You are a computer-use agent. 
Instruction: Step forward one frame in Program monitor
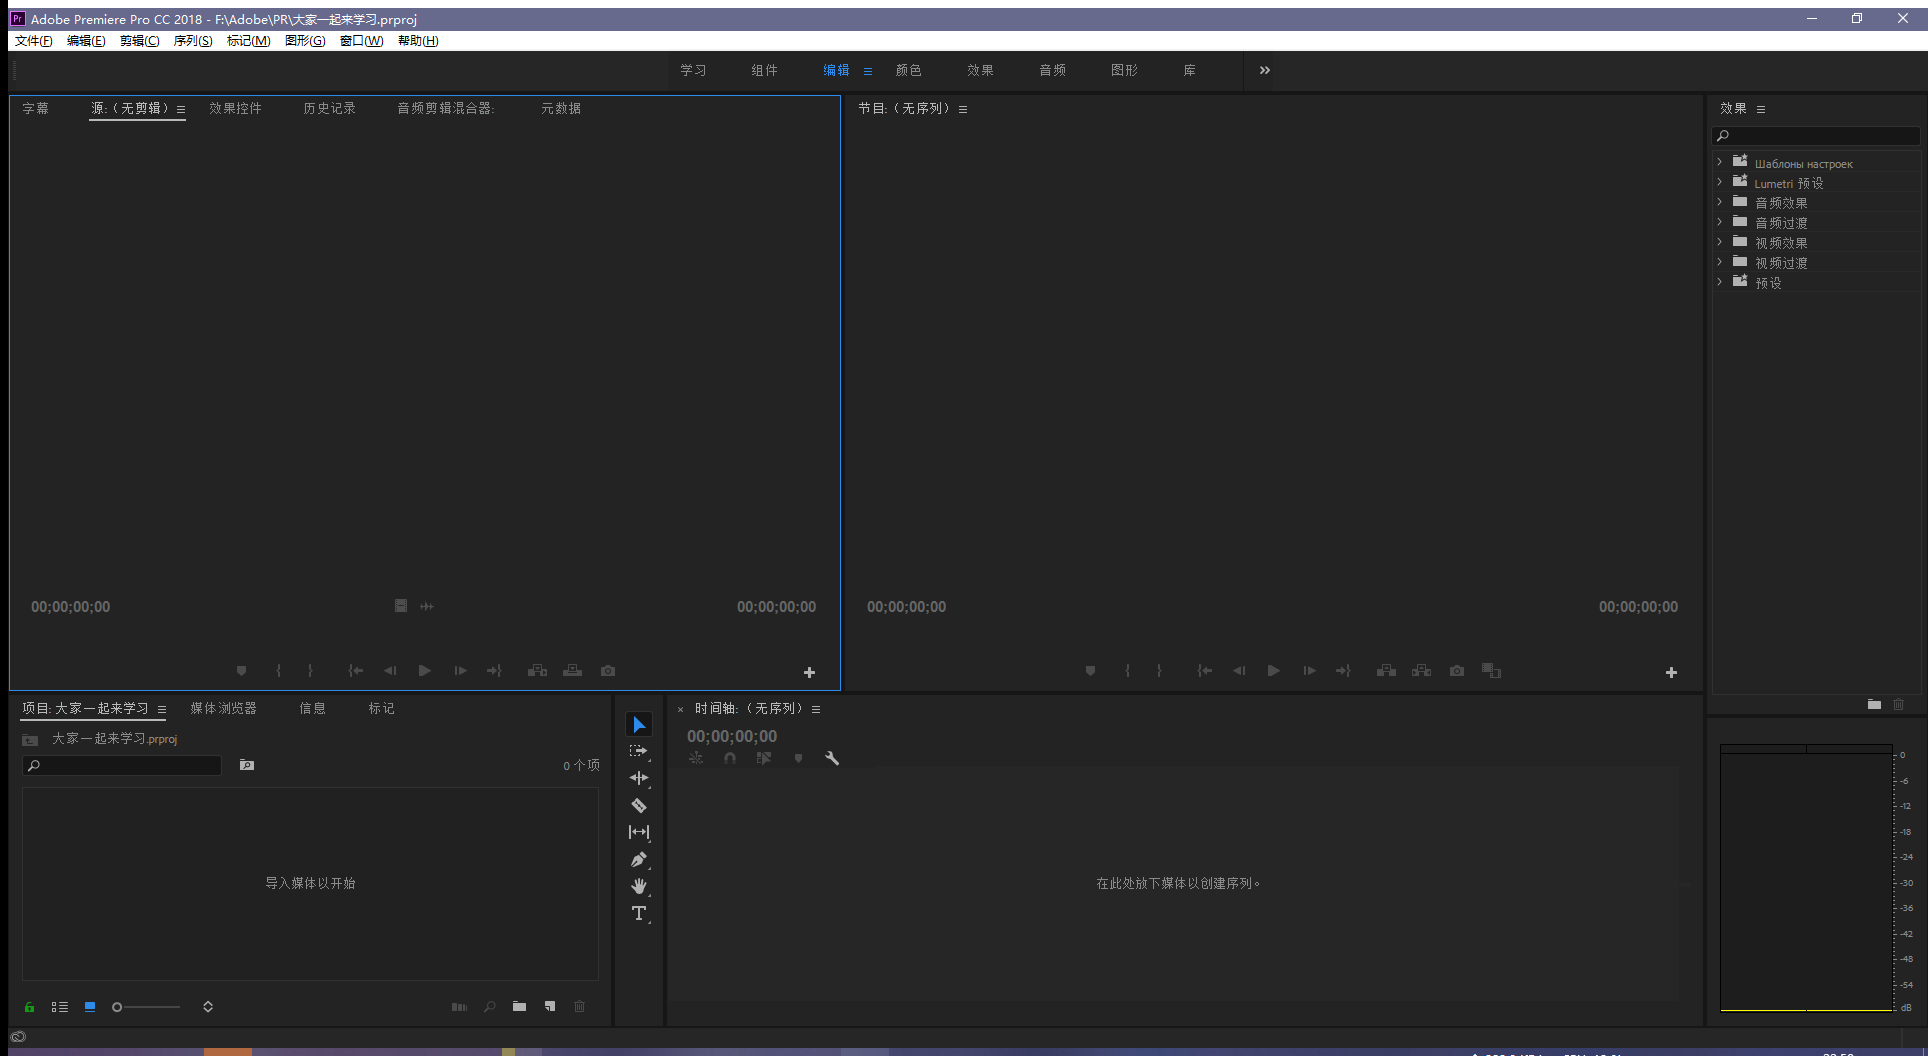1309,671
